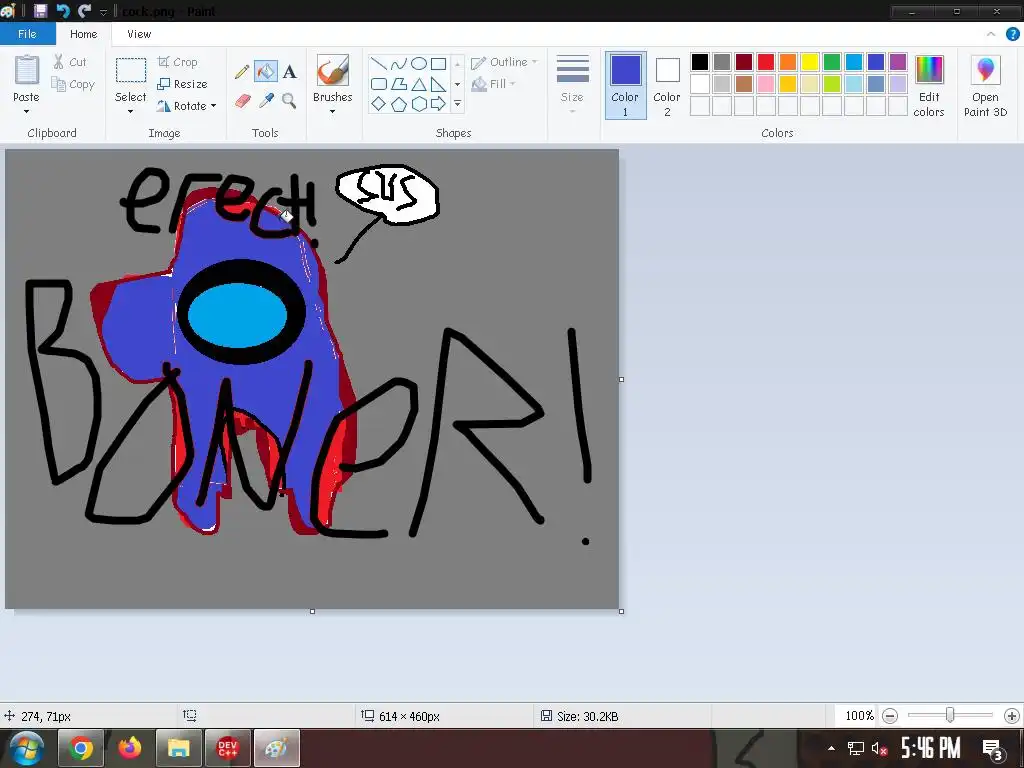1024x768 pixels.
Task: Expand the Paste options arrow
Action: point(26,112)
